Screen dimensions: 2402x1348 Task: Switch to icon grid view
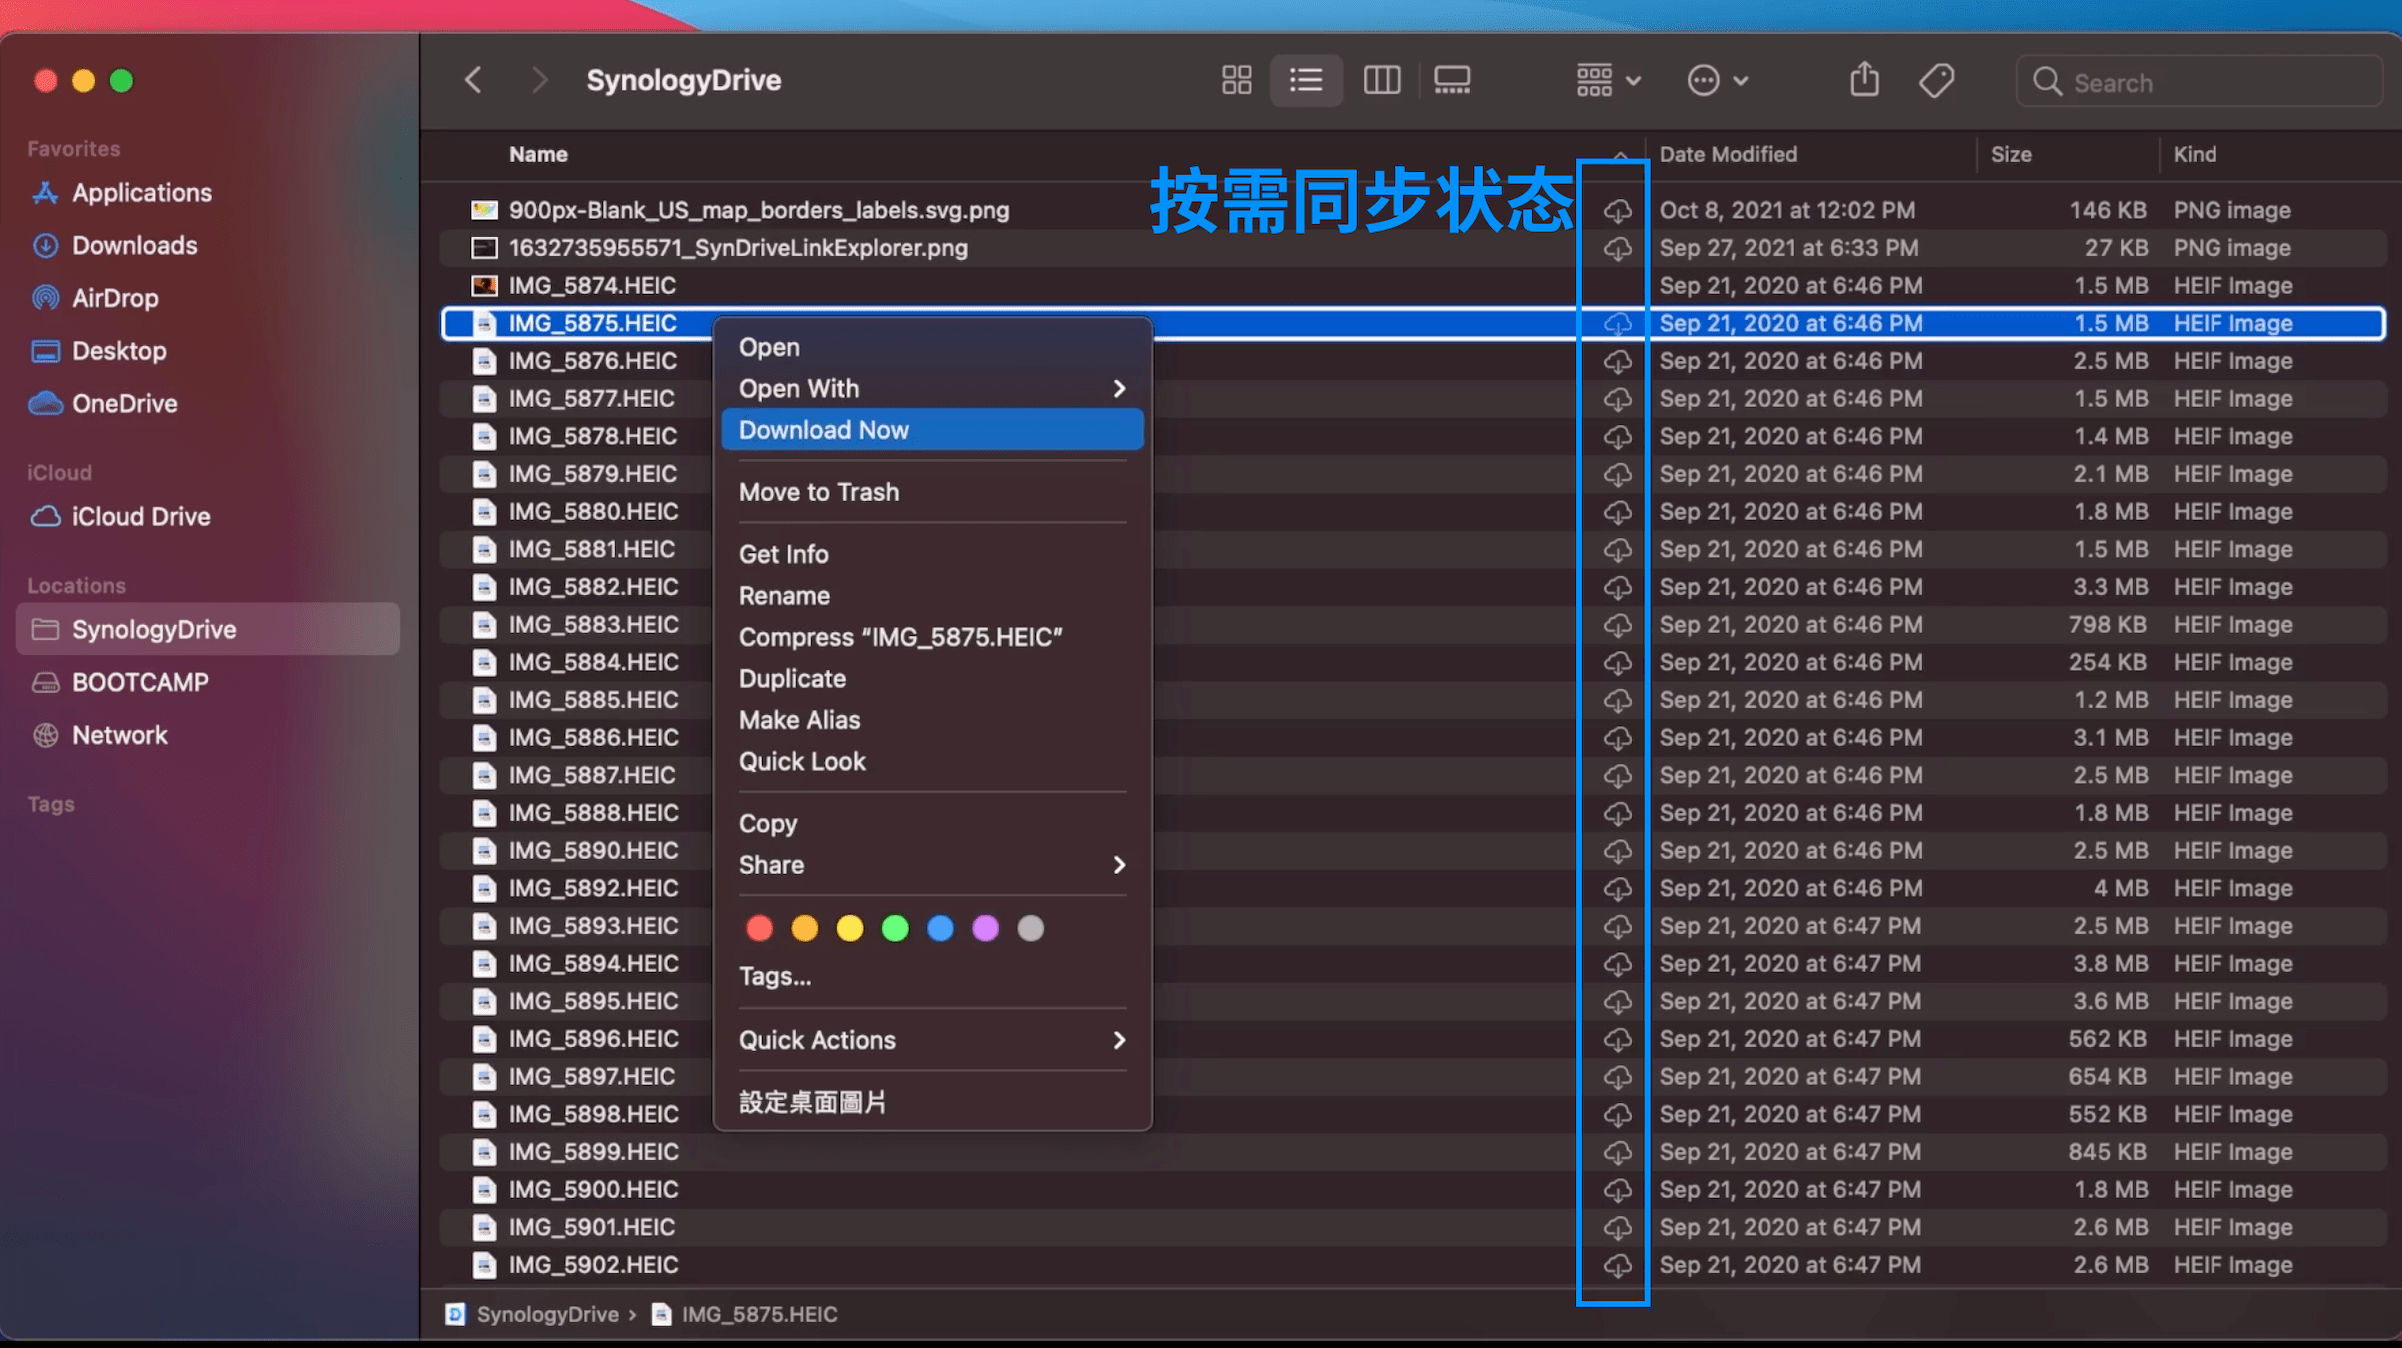[x=1236, y=80]
